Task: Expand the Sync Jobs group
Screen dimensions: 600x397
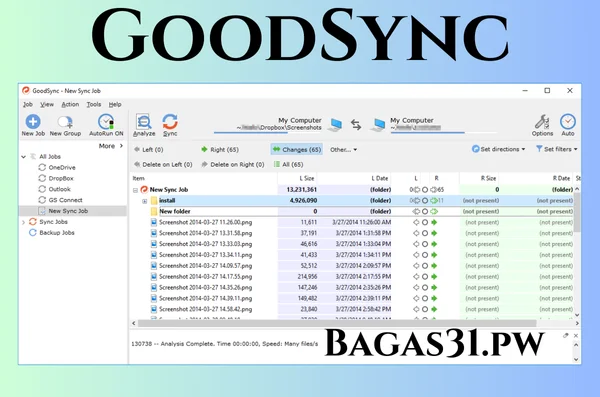Action: pyautogui.click(x=24, y=222)
